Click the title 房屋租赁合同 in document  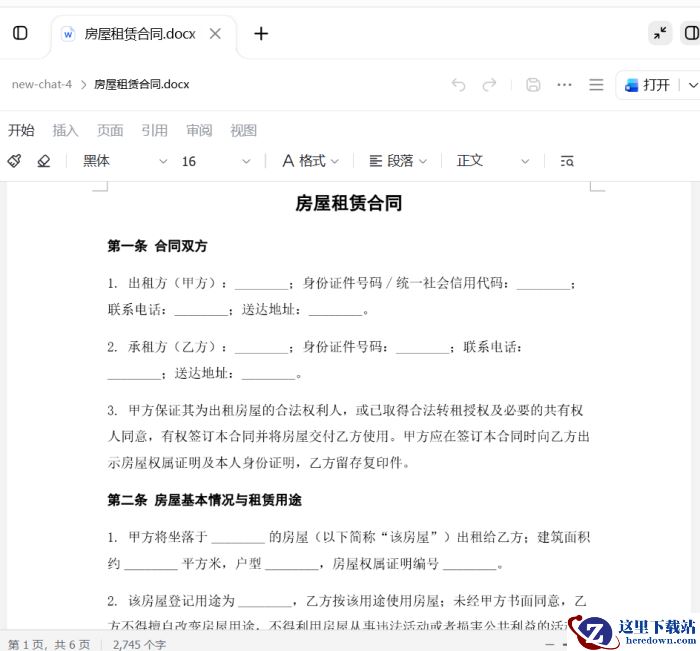(349, 203)
